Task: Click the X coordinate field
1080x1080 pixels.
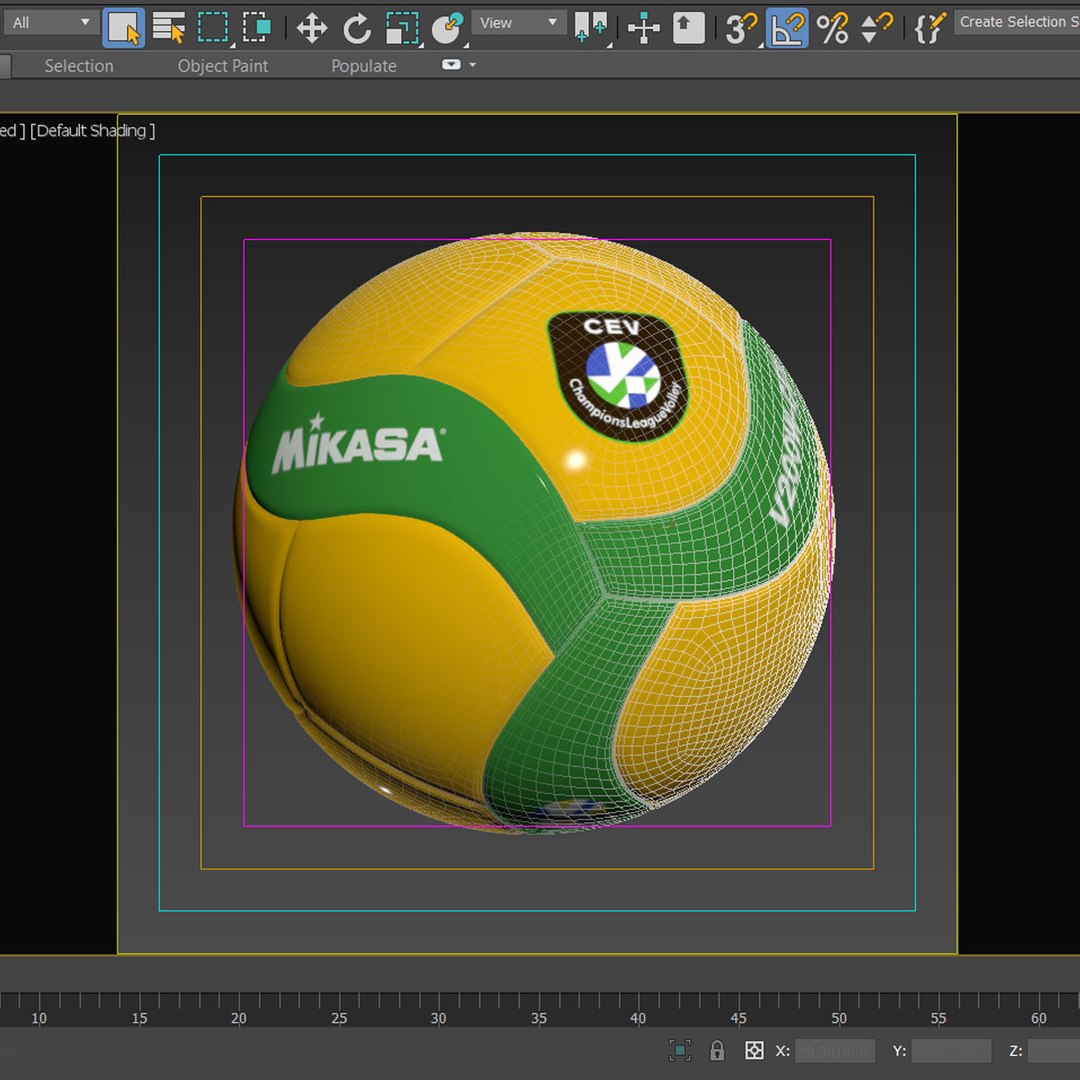Action: pos(835,1051)
